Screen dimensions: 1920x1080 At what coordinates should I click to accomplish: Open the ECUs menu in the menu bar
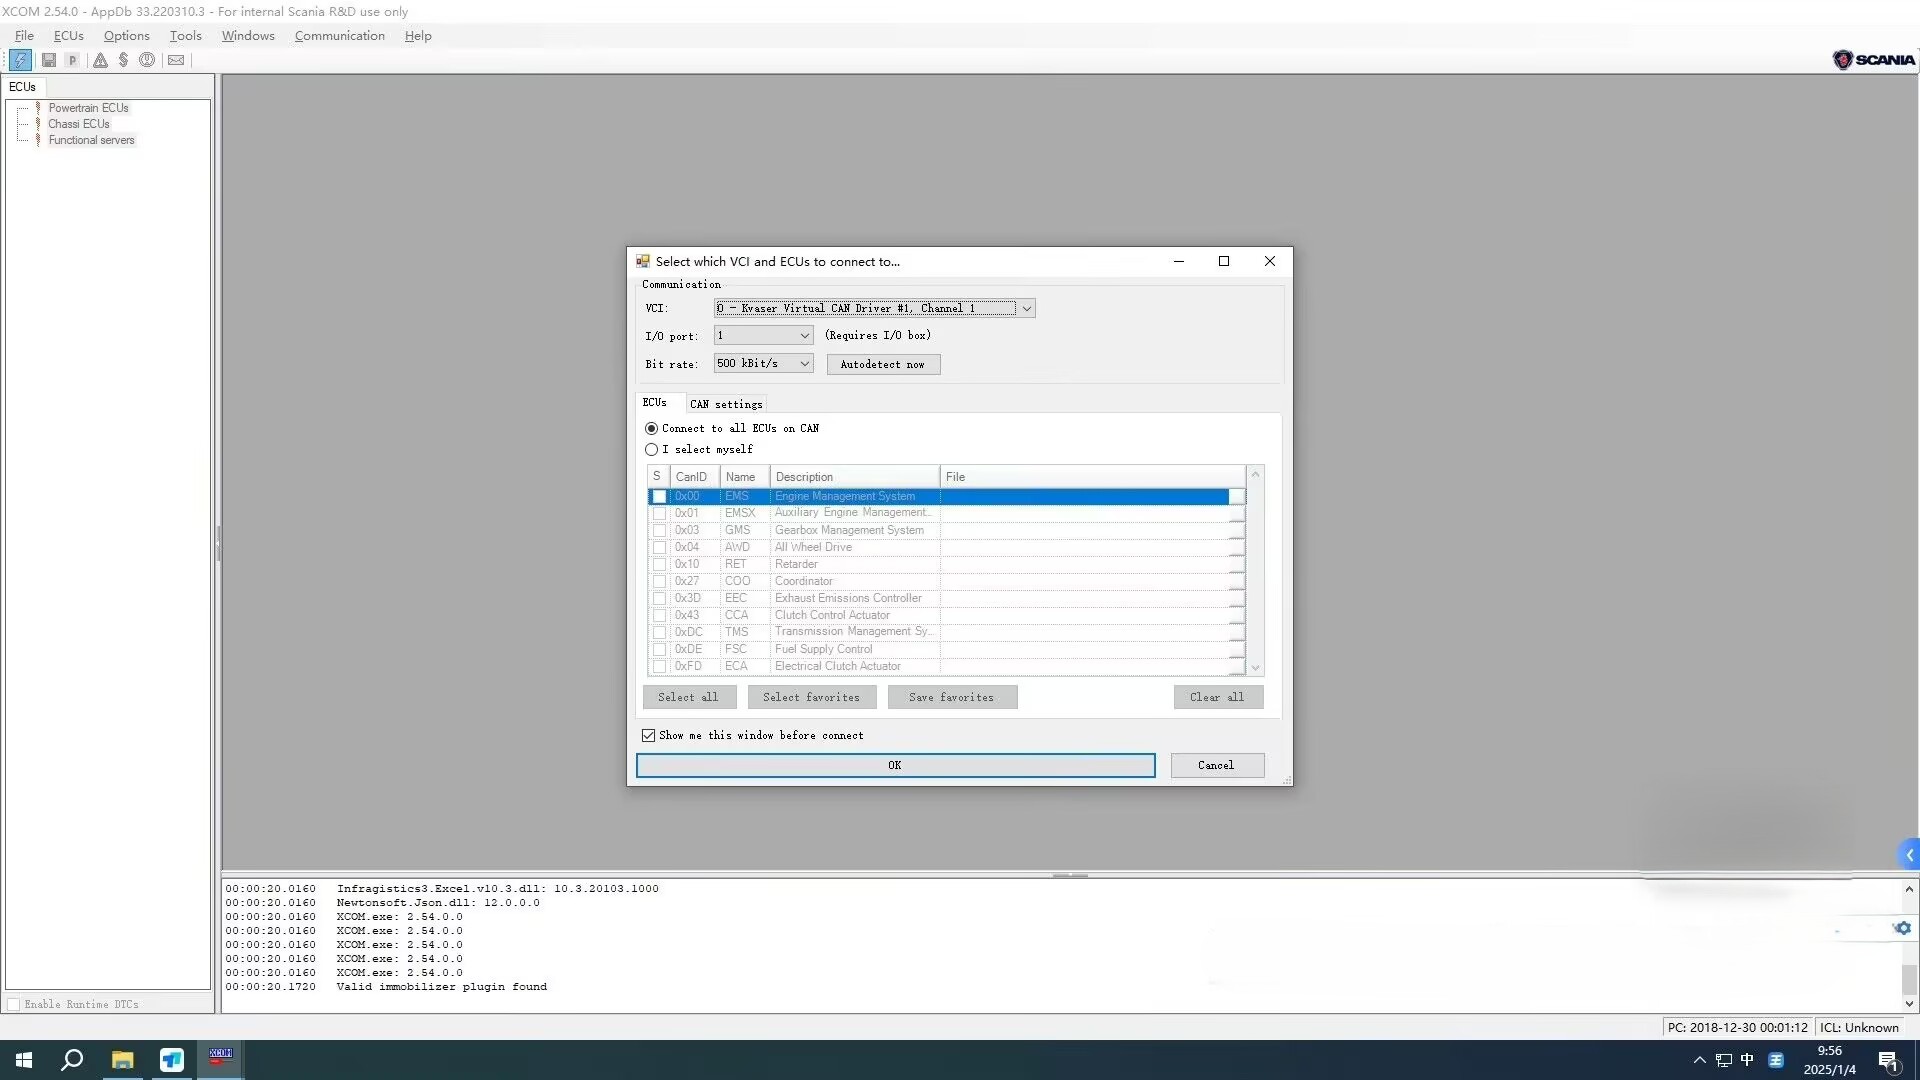click(x=69, y=36)
